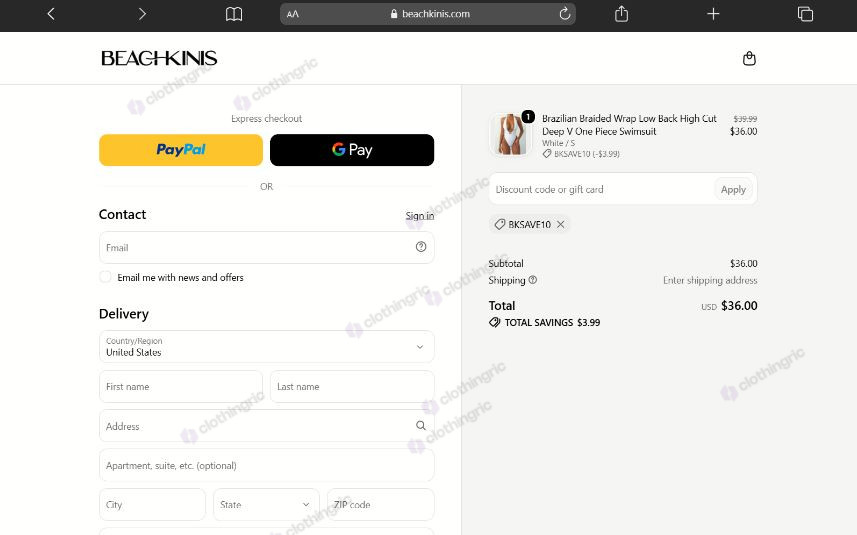Click the email field help question-mark icon

[x=421, y=247]
